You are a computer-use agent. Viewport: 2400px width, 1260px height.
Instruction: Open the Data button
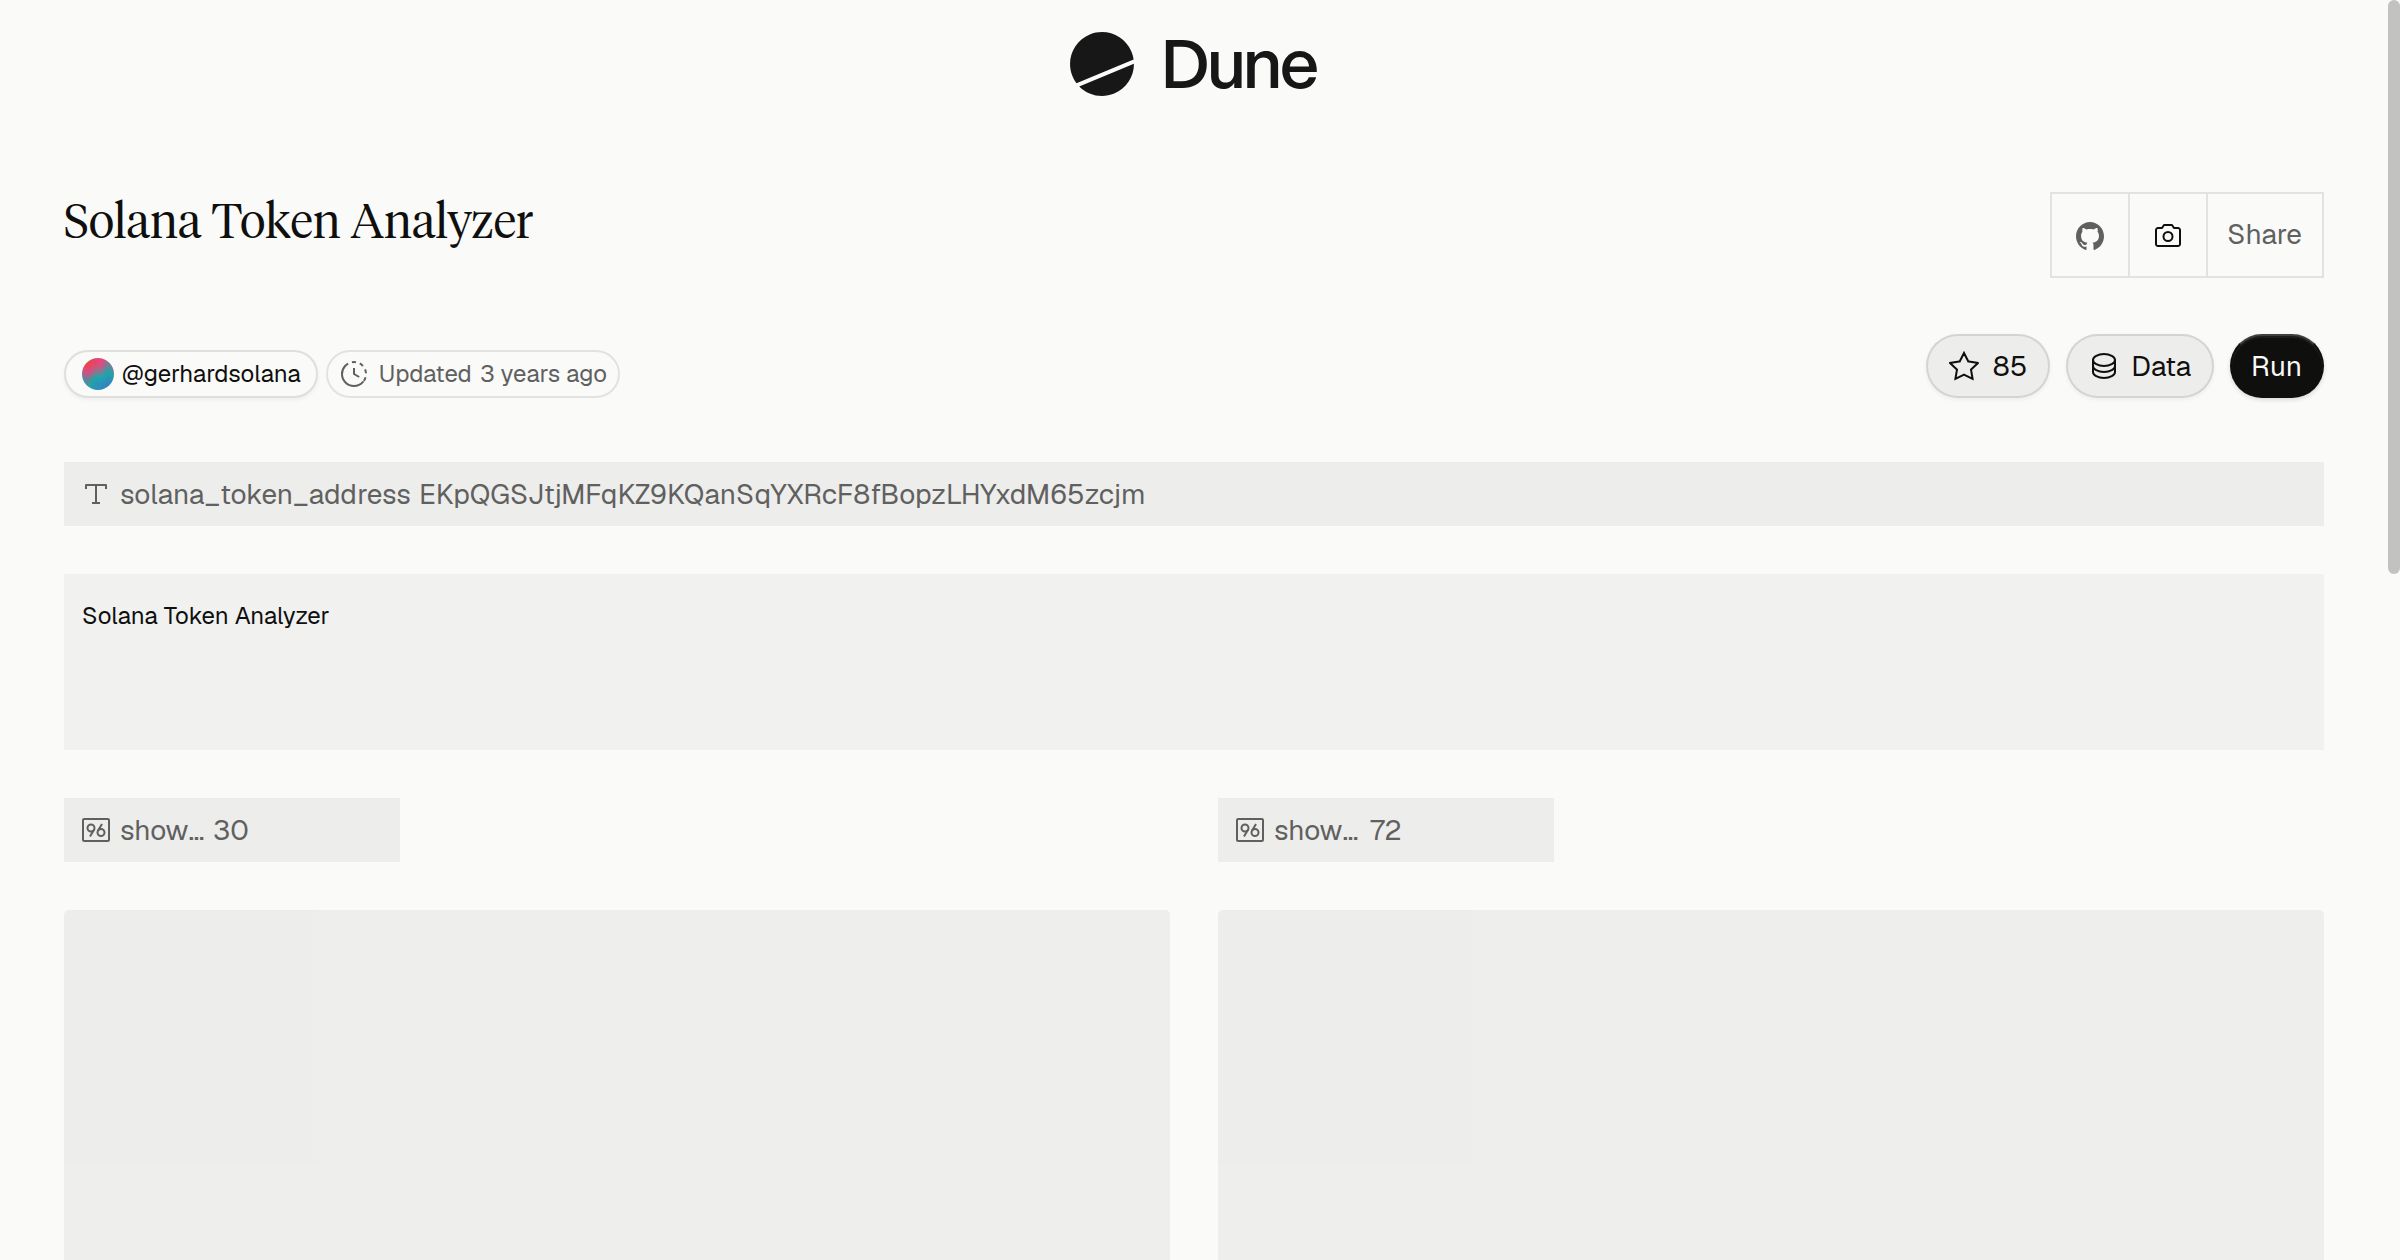[x=2139, y=366]
